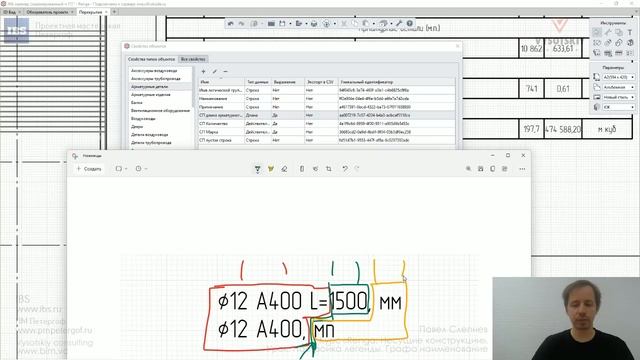The width and height of the screenshot is (640, 360).
Task: Open Snipping Tool more options menu
Action: pyautogui.click(x=522, y=169)
